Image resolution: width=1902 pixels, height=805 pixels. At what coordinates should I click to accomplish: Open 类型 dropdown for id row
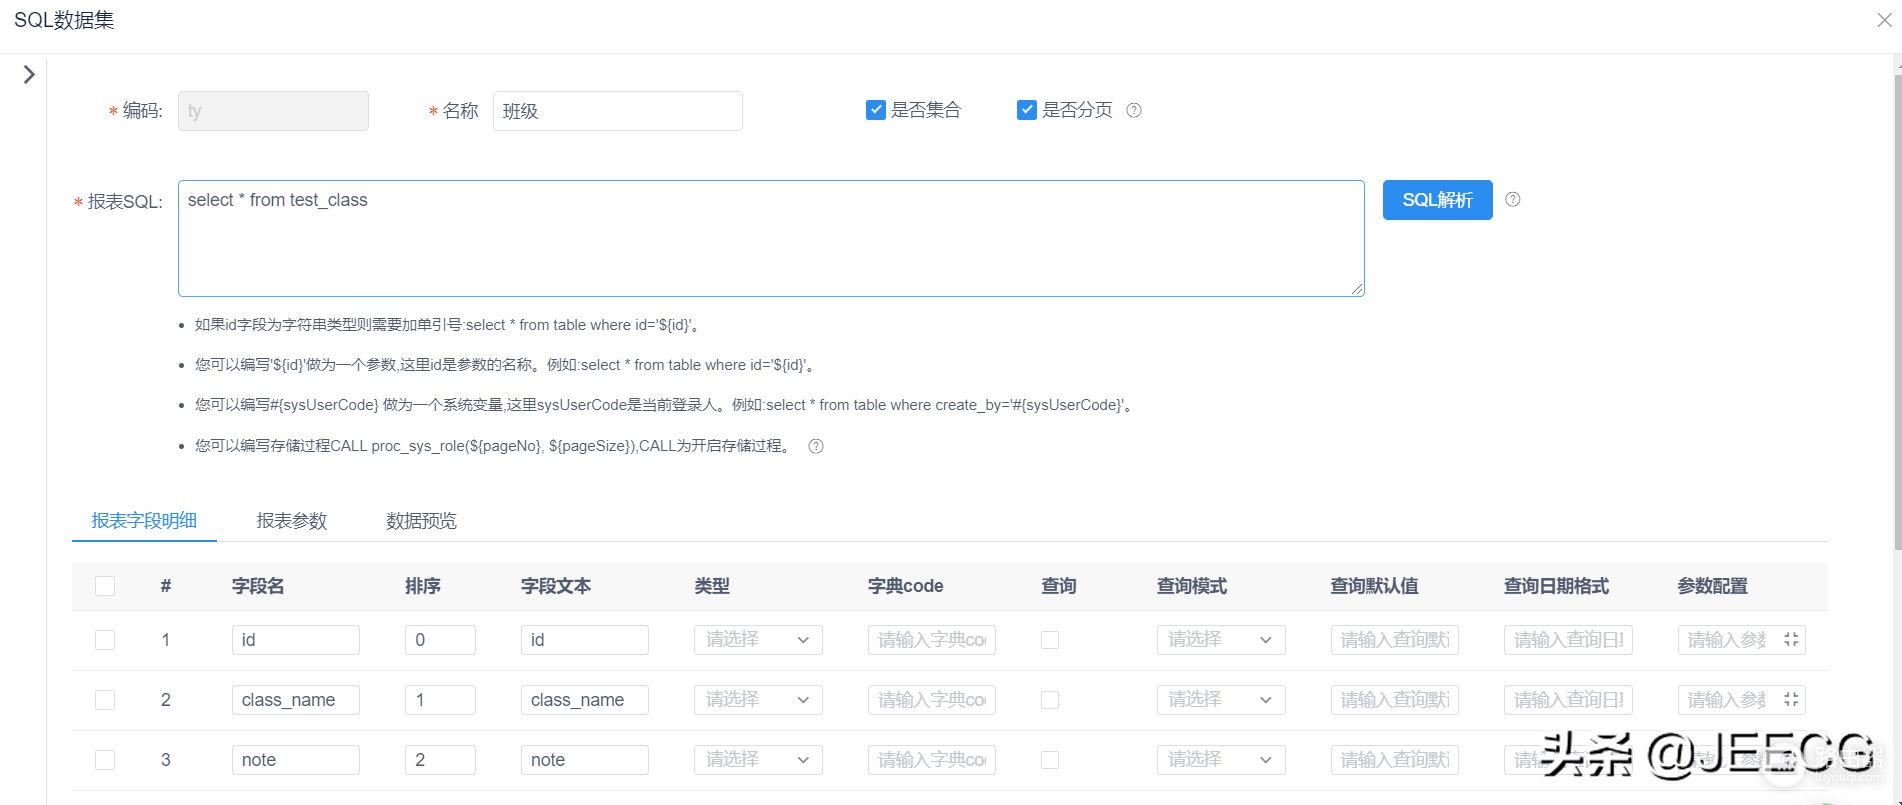pyautogui.click(x=758, y=640)
